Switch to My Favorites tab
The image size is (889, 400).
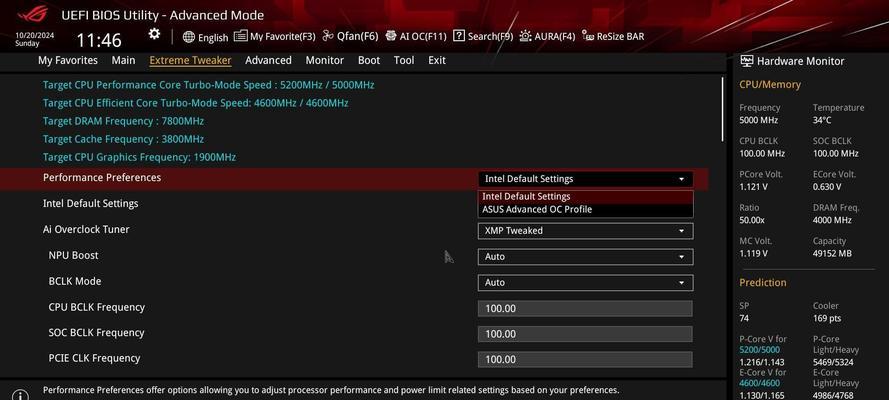click(x=67, y=60)
